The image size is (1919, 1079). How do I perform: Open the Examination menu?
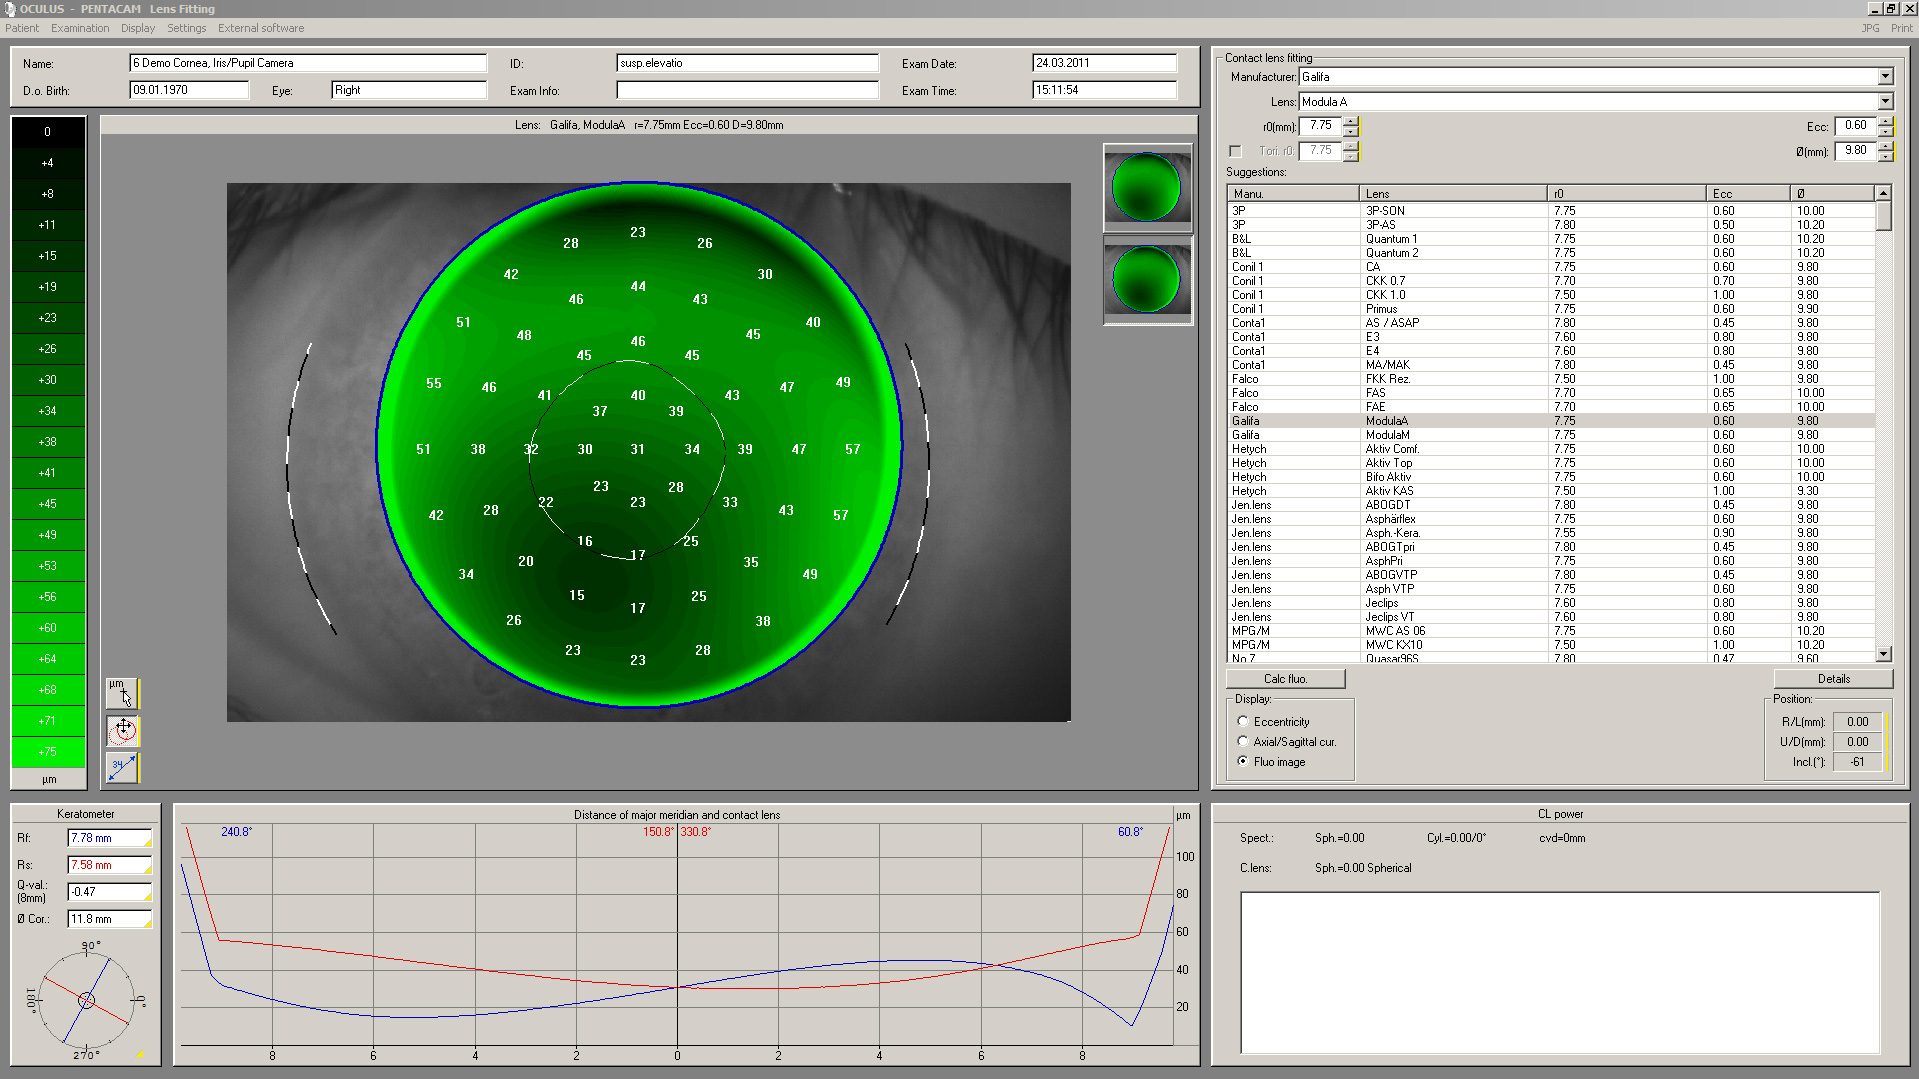point(80,28)
